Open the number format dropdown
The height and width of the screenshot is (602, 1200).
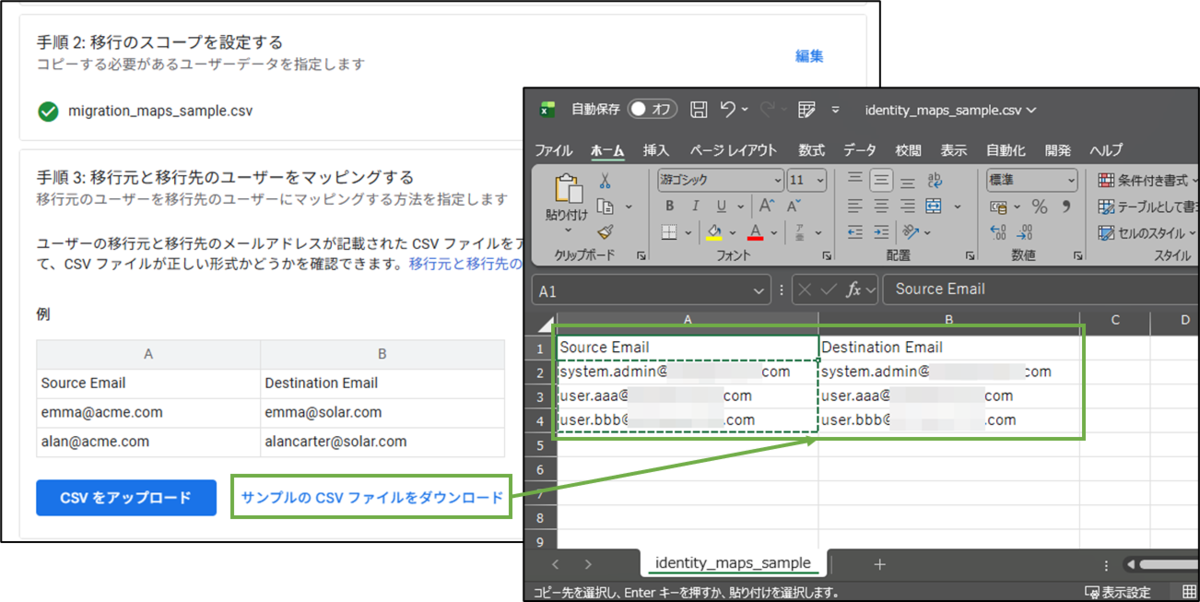tap(1072, 181)
